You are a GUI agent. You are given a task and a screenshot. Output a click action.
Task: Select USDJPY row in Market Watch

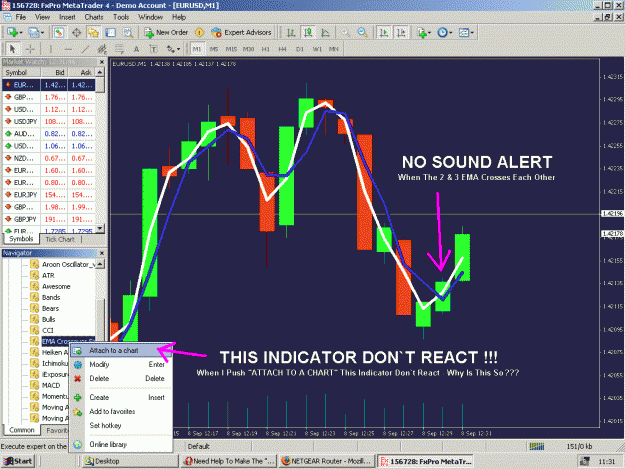tap(49, 122)
